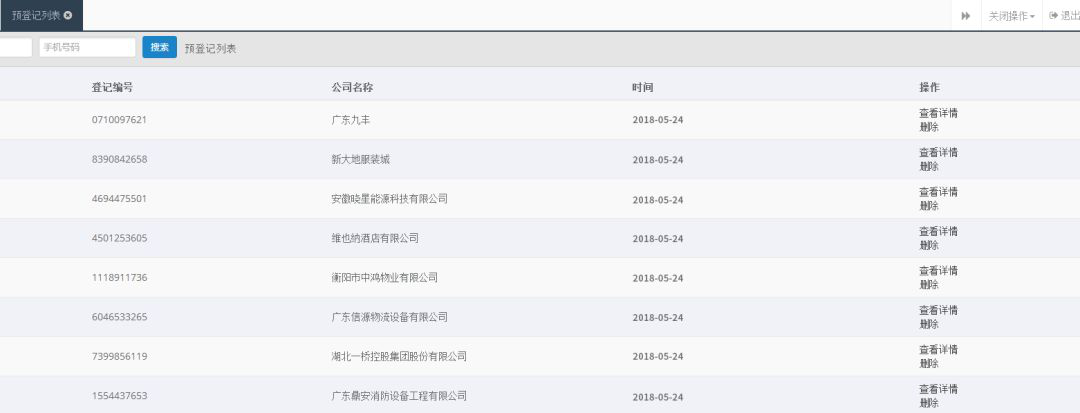Delete the 广东九丰 record
The width and height of the screenshot is (1080, 413).
[928, 127]
